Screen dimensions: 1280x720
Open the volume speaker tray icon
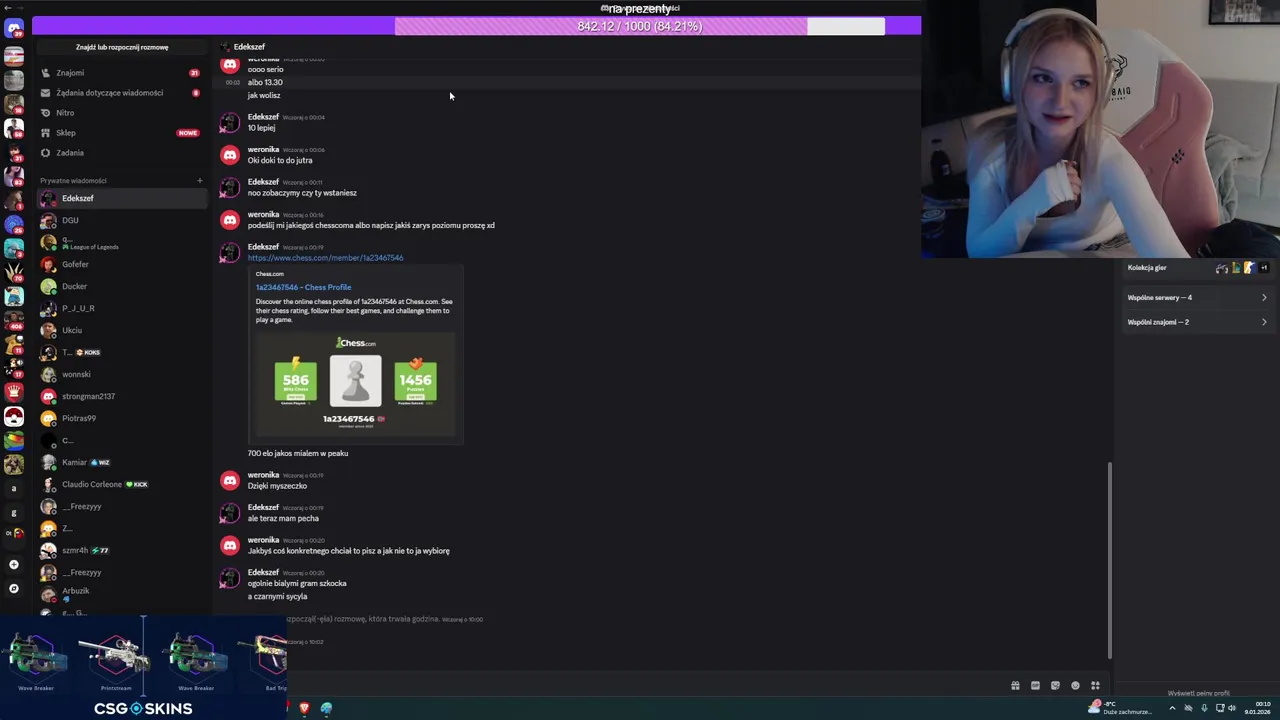click(x=1233, y=708)
